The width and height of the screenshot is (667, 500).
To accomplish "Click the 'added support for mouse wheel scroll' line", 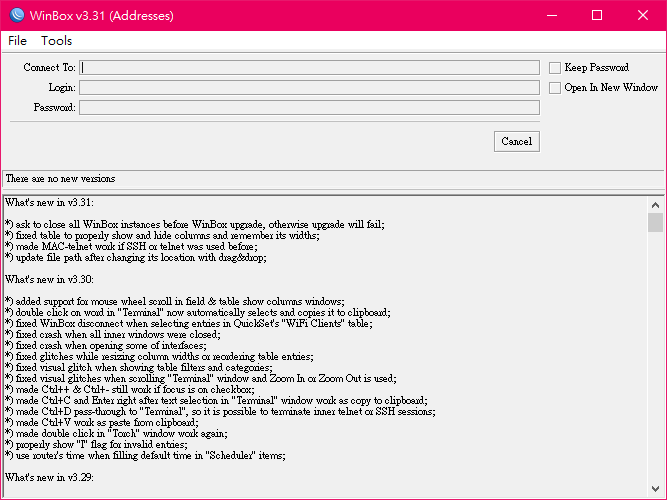I will (175, 301).
